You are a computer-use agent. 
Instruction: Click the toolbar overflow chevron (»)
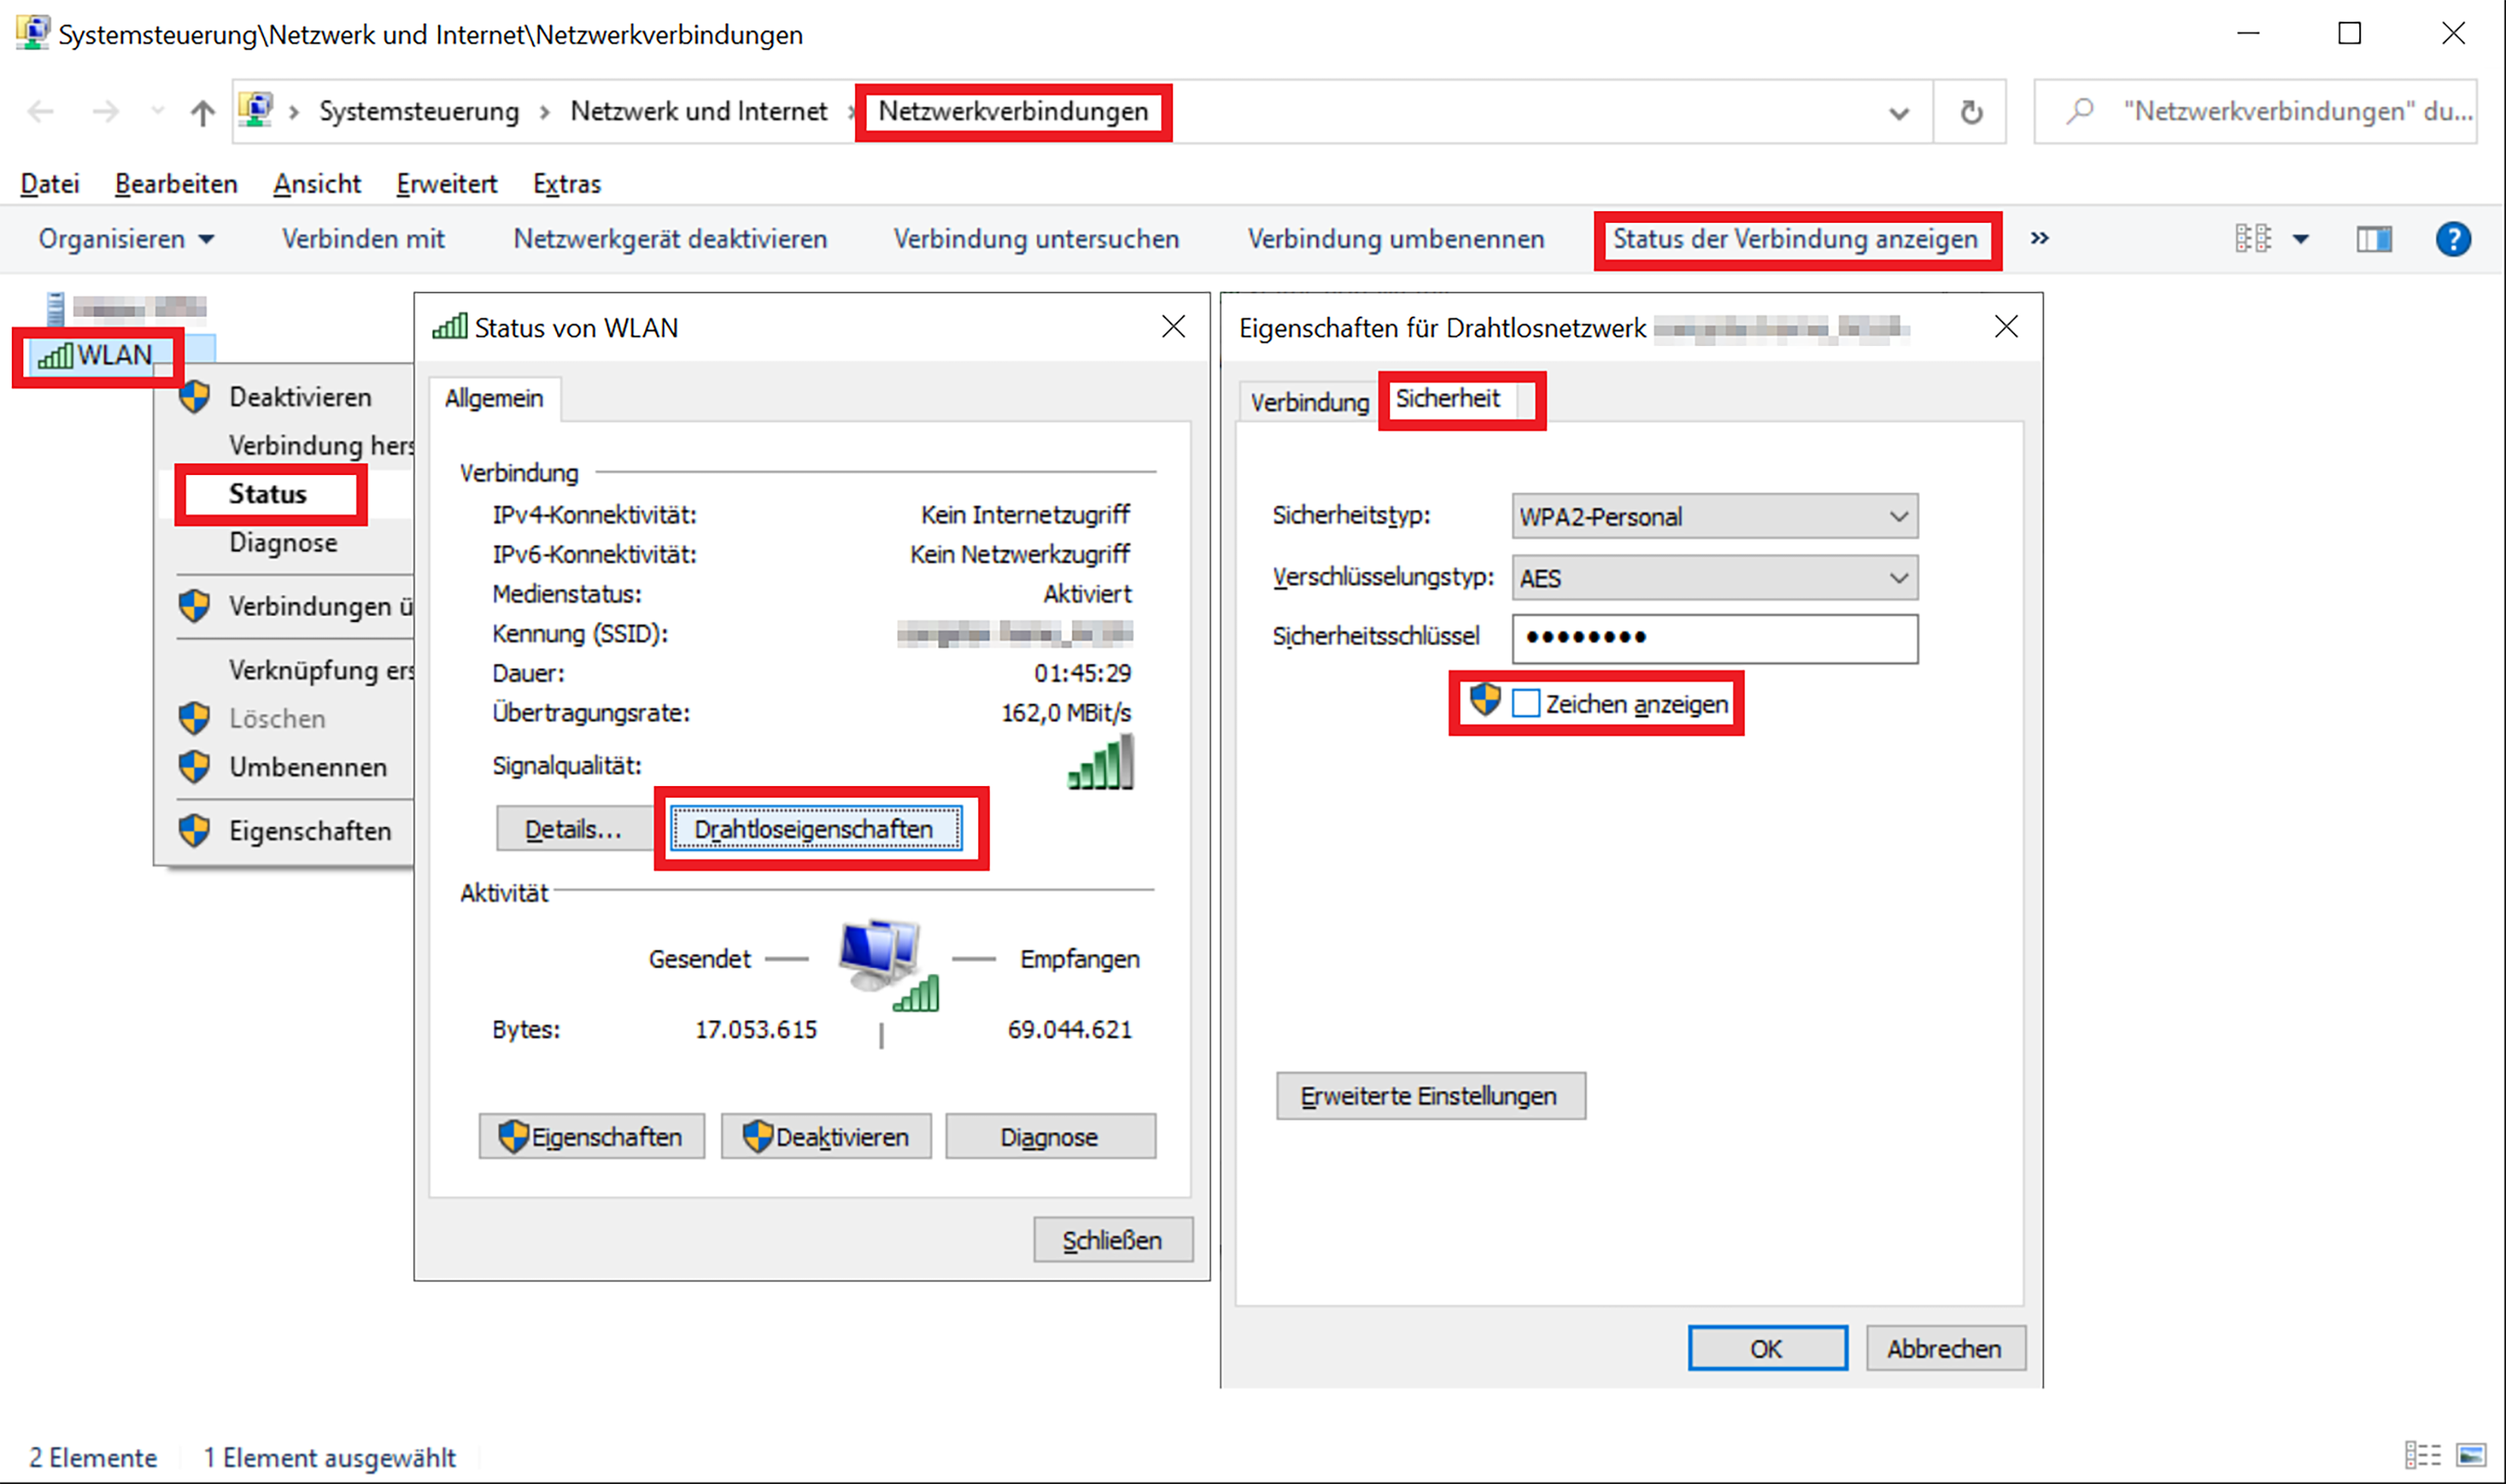tap(2039, 238)
